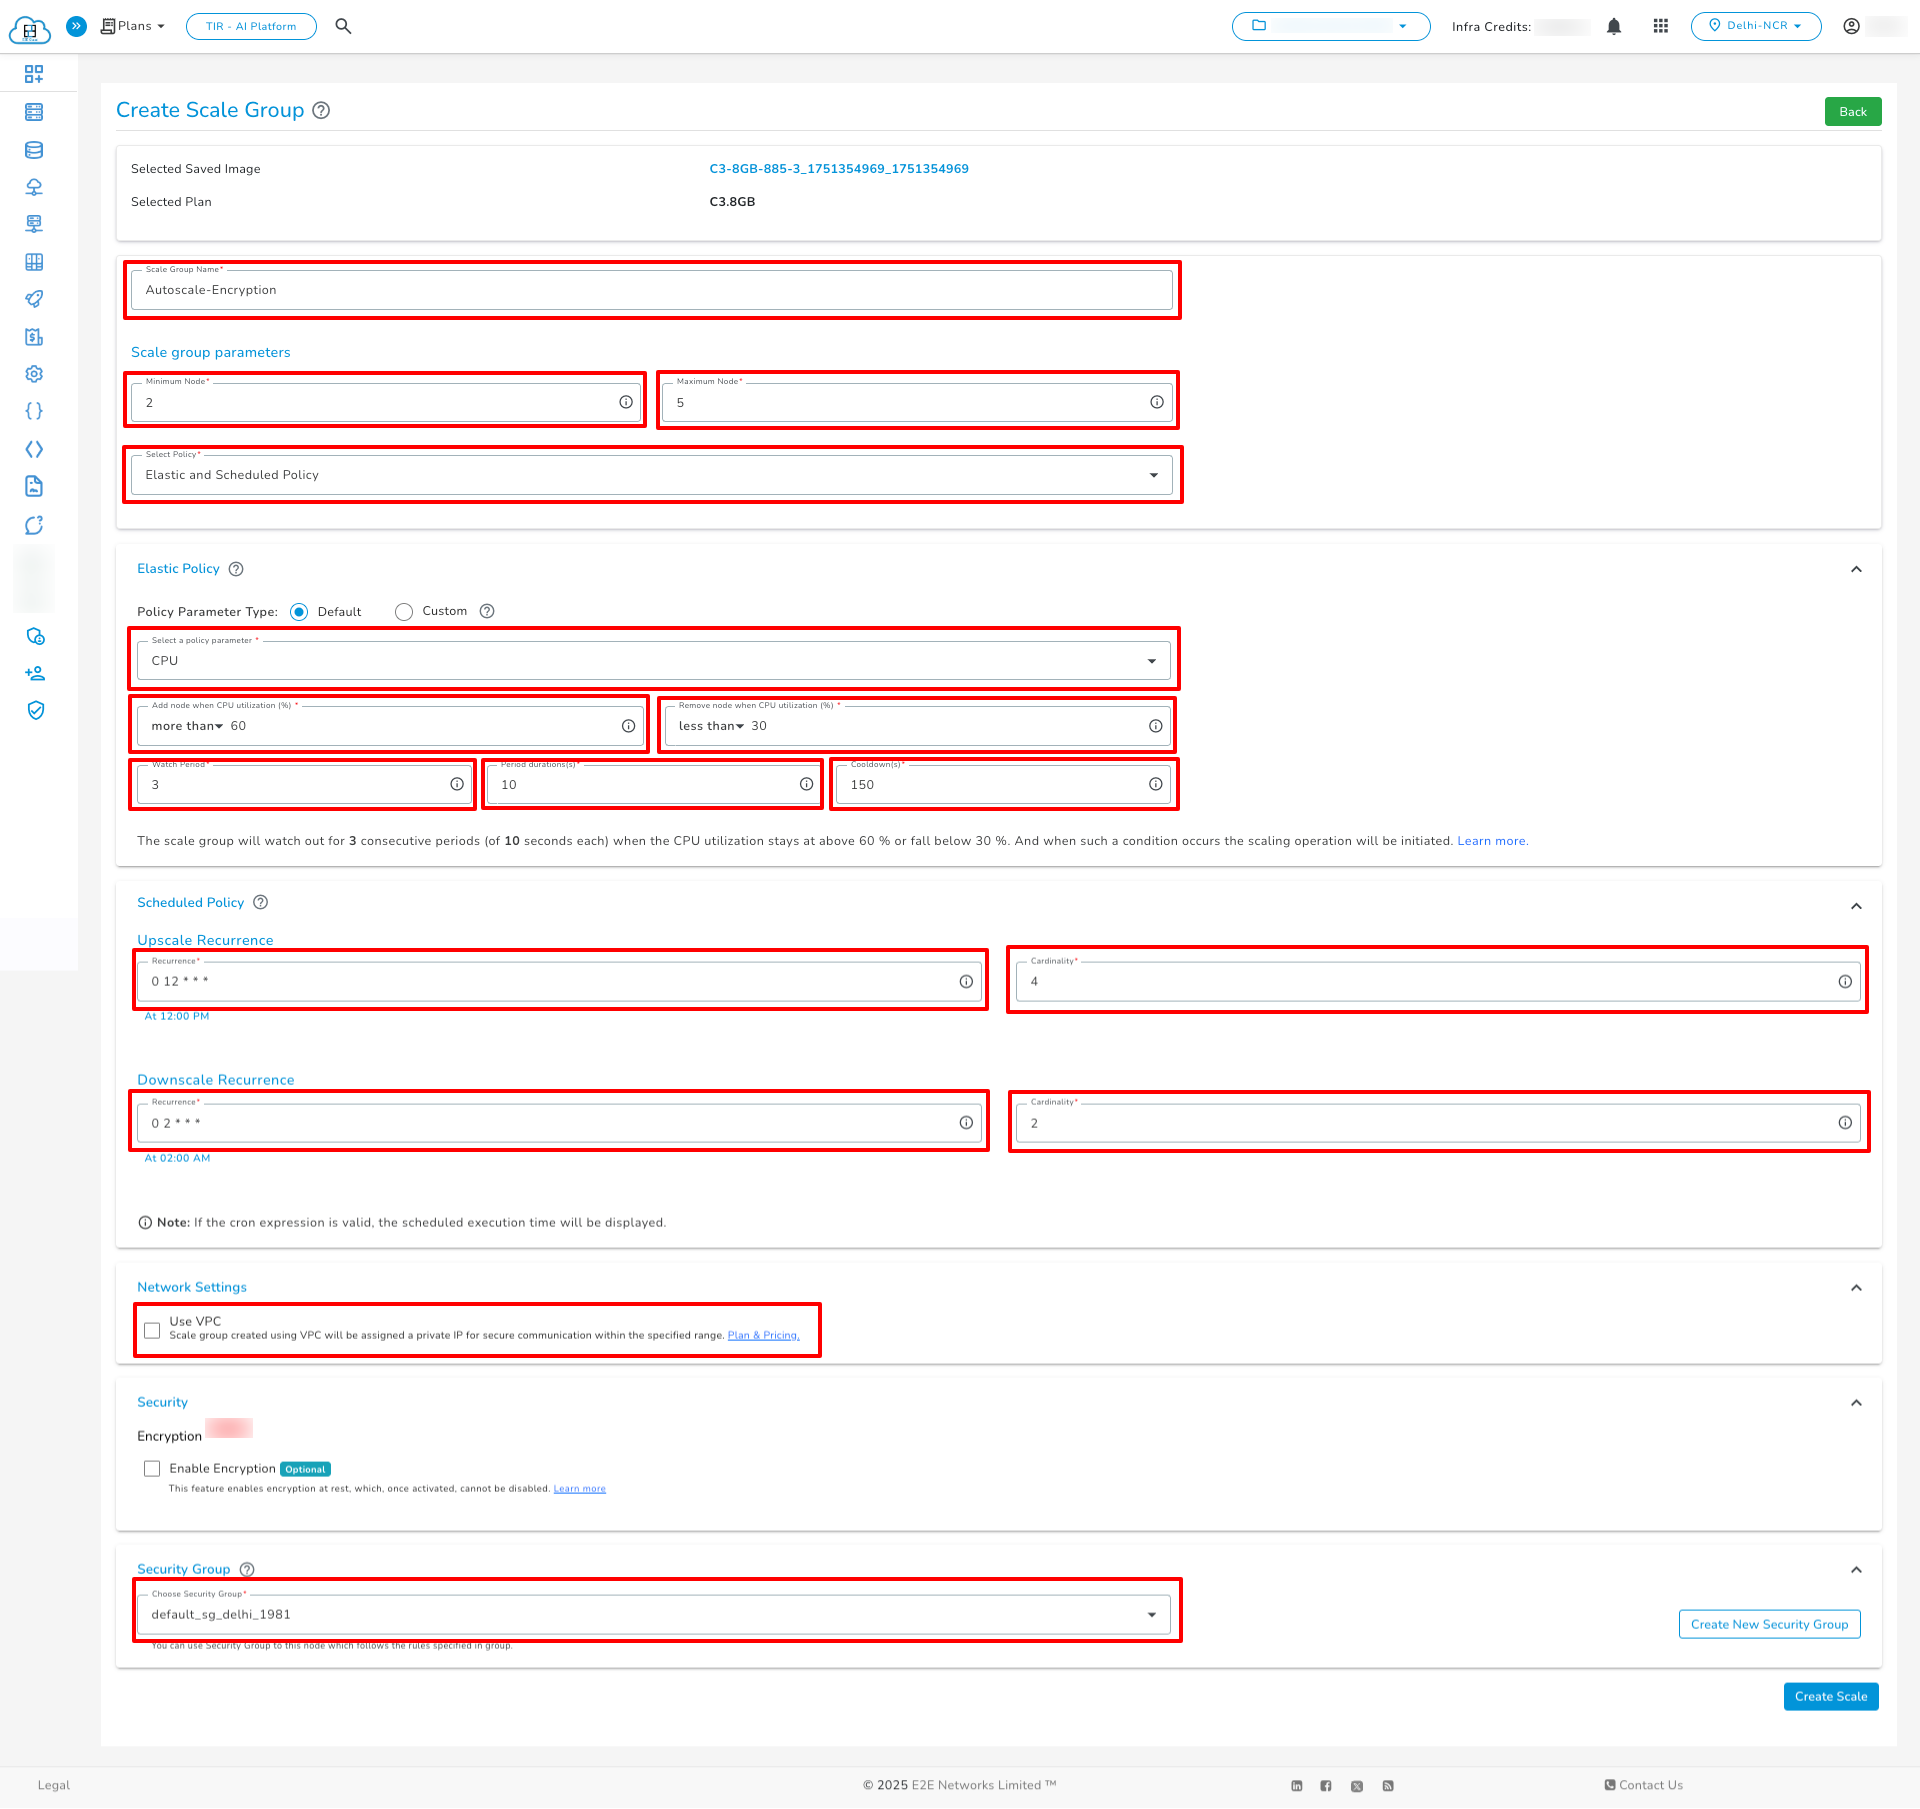Enable the Use VPC checkbox
Viewport: 1920px width, 1809px height.
[x=152, y=1330]
